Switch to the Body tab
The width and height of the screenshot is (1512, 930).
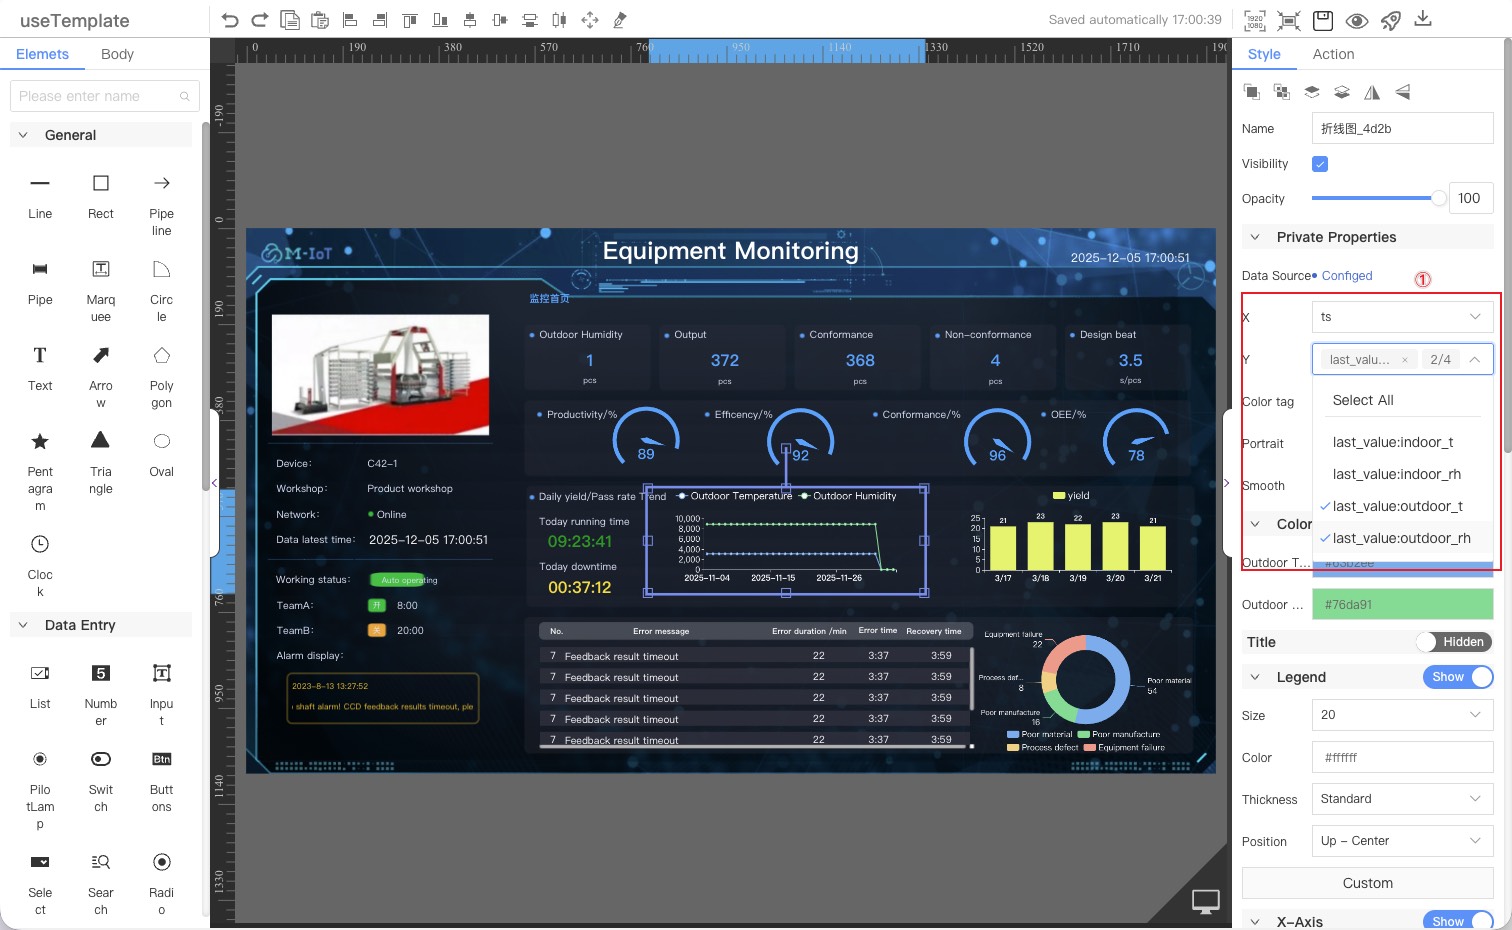[117, 54]
